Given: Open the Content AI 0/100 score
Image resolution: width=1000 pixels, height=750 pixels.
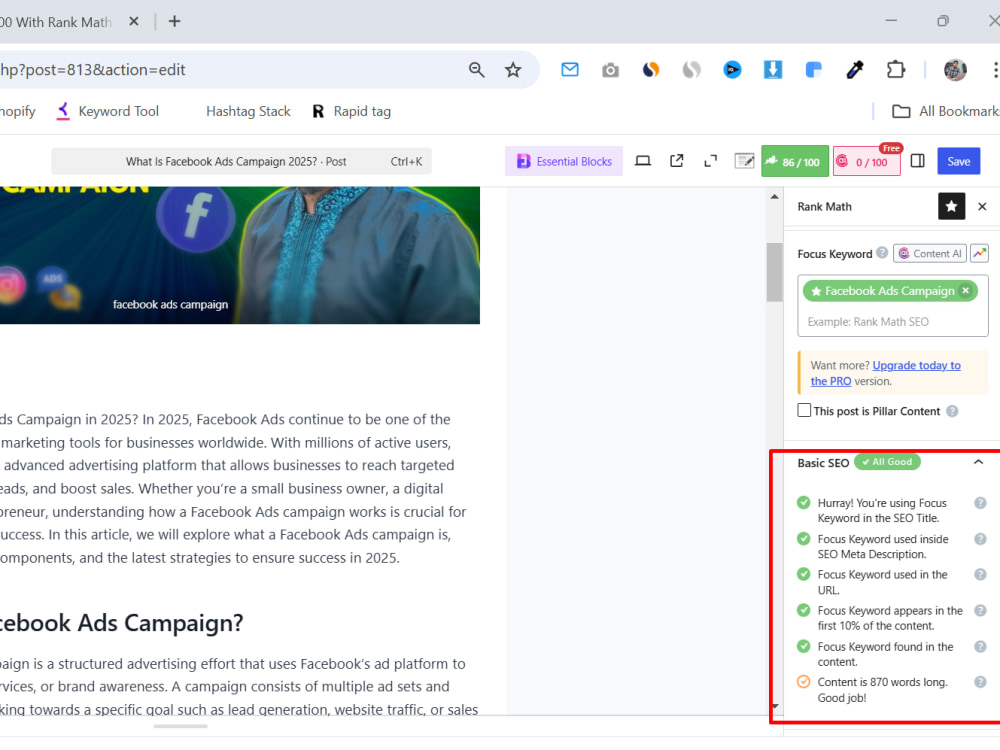Looking at the screenshot, I should (x=866, y=161).
